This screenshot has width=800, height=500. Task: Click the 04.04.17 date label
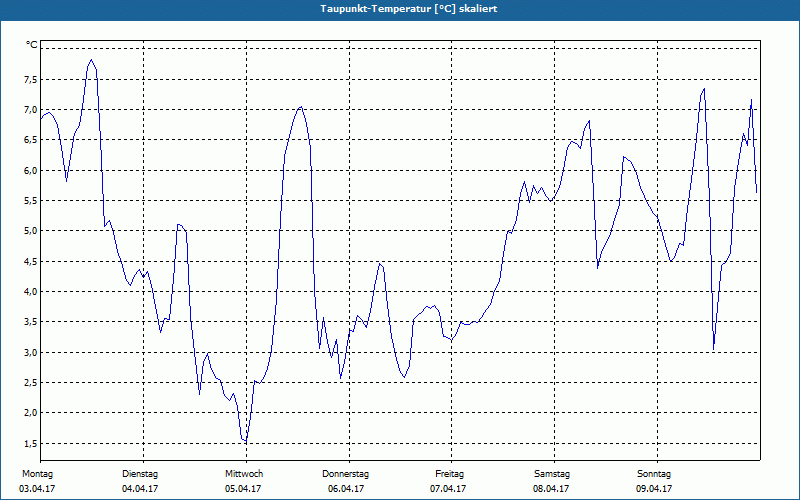(x=140, y=489)
